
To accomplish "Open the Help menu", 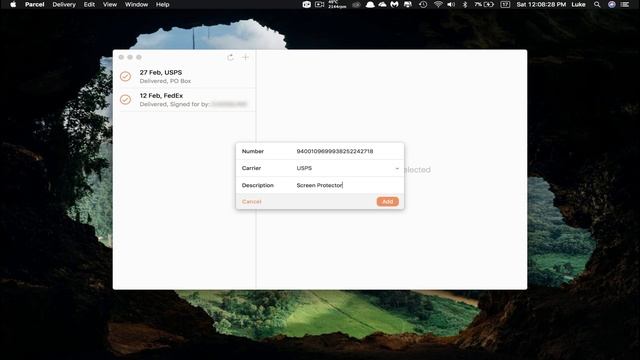I will pos(162,4).
